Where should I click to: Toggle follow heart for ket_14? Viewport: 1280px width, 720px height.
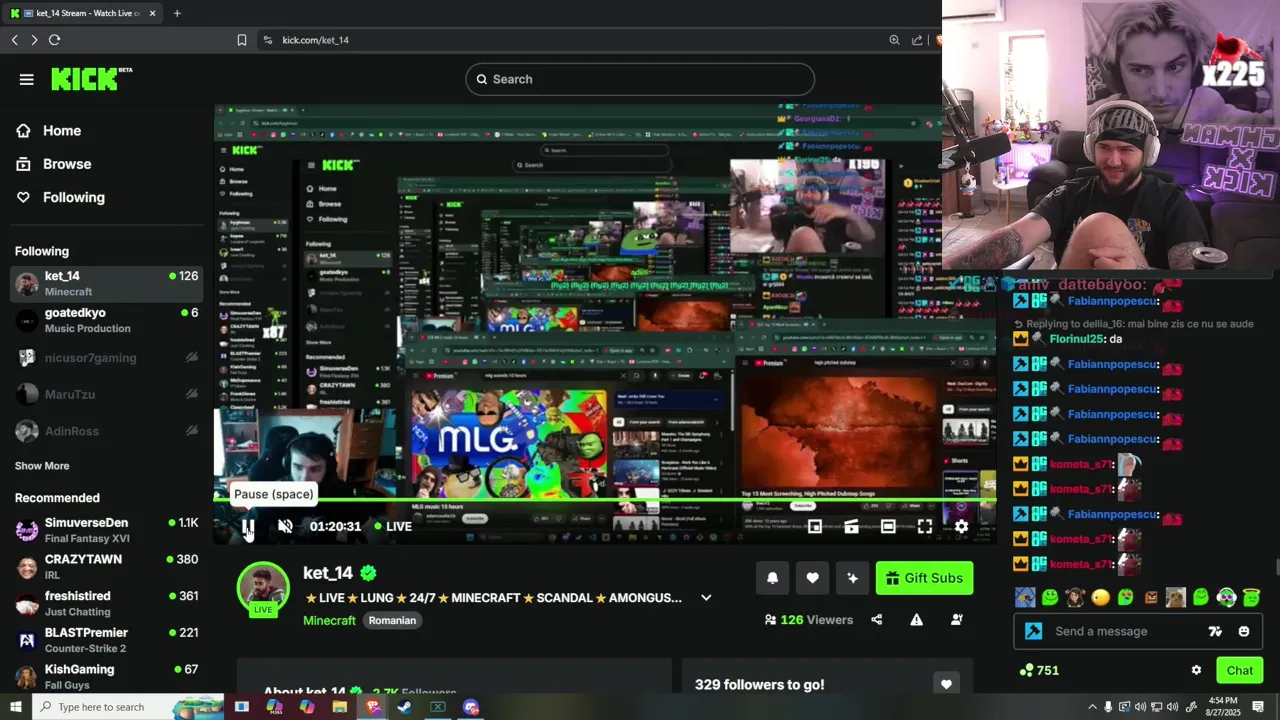(x=812, y=578)
